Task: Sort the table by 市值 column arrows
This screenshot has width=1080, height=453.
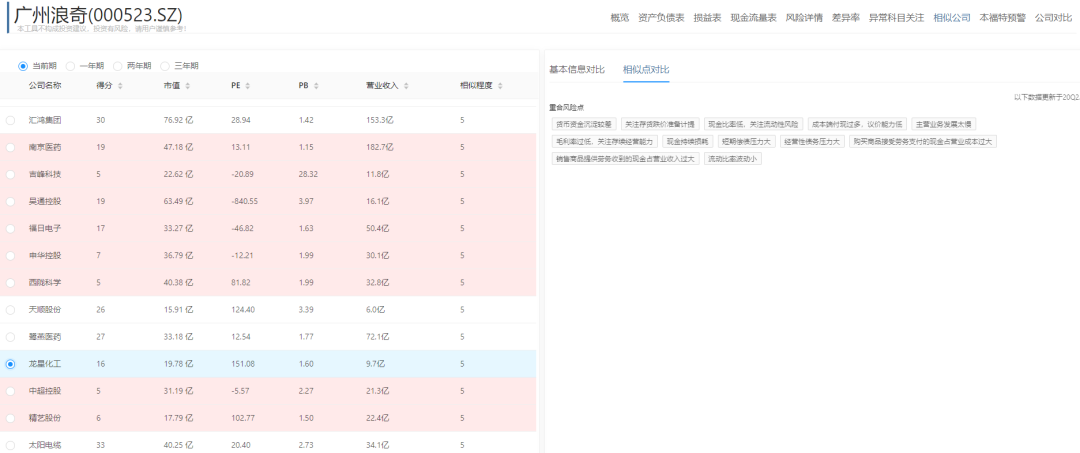Action: pyautogui.click(x=188, y=86)
